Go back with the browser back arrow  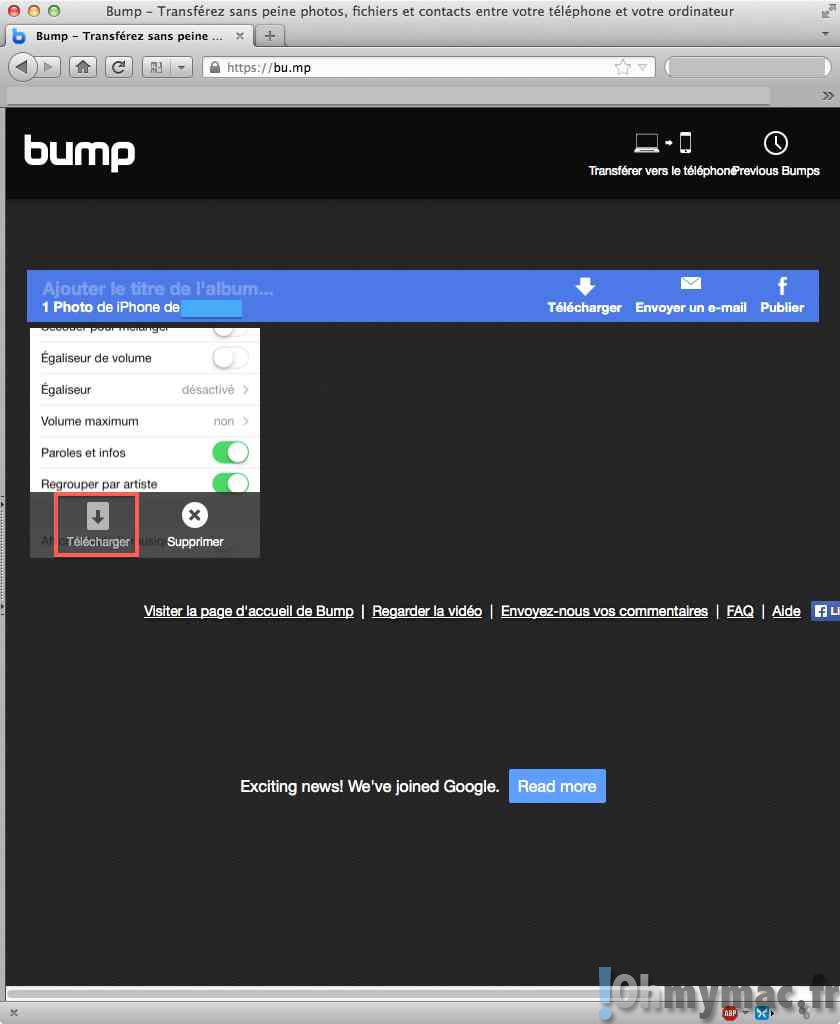[x=23, y=67]
